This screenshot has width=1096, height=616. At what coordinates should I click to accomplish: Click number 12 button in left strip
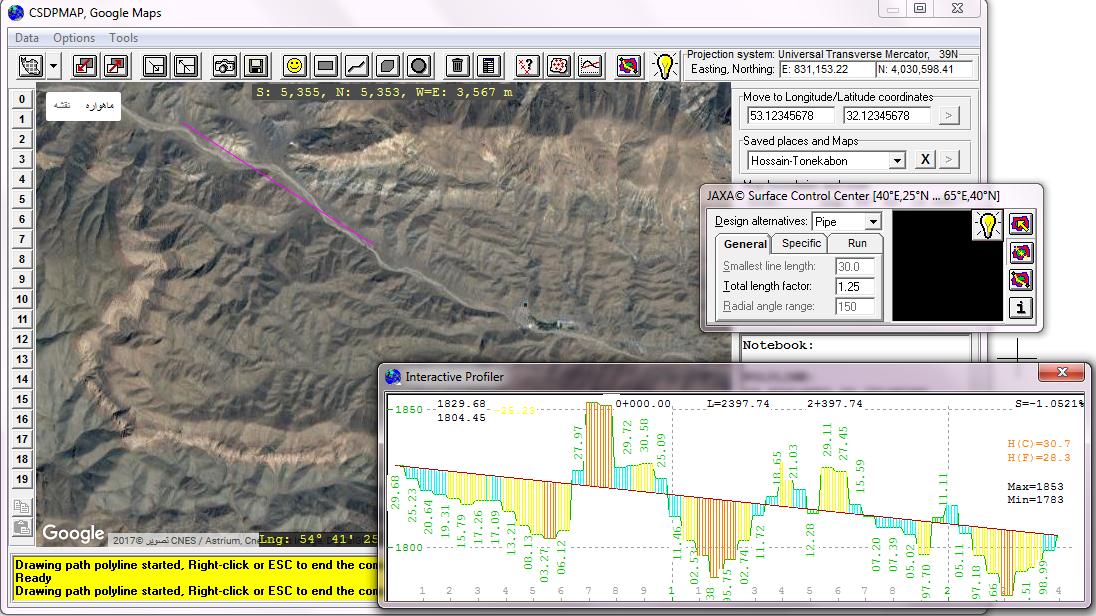pyautogui.click(x=22, y=339)
